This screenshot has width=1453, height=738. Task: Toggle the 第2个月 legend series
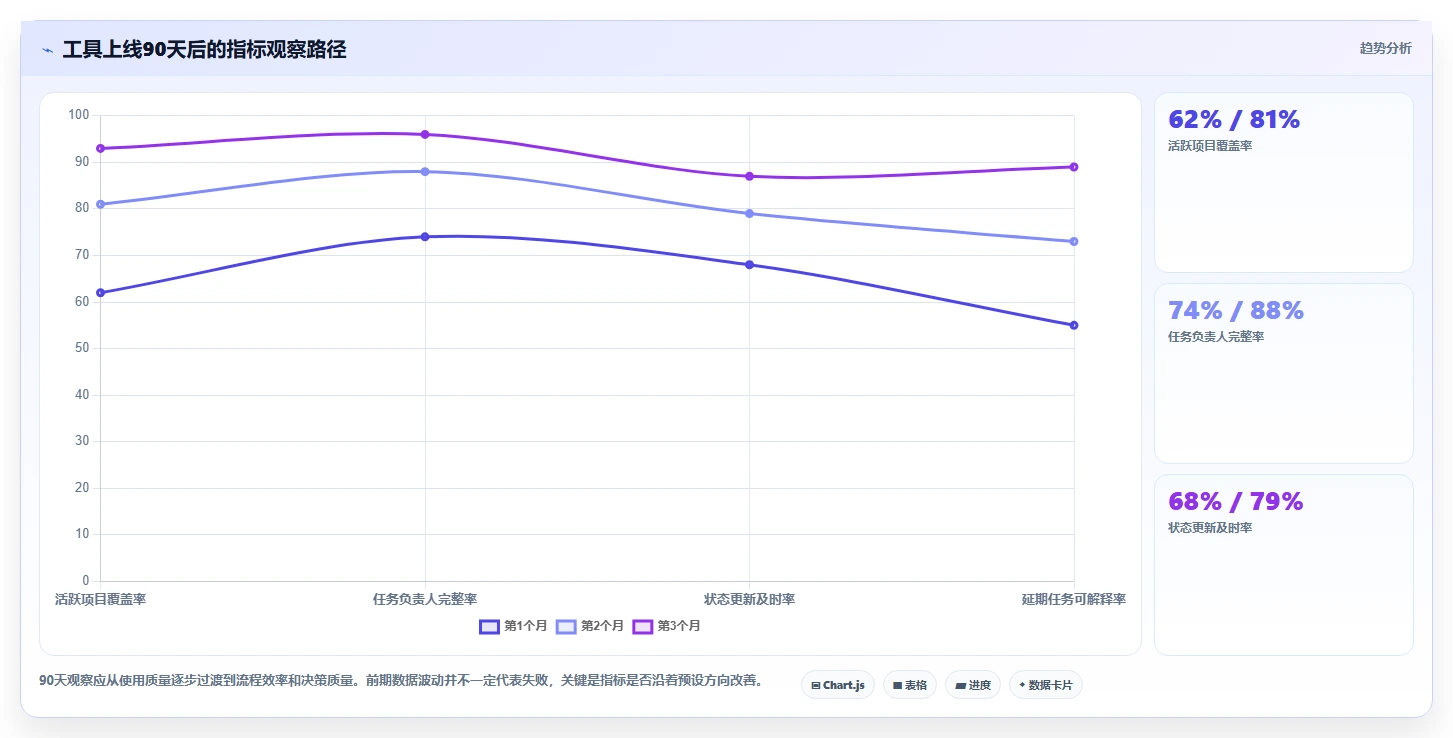(590, 626)
